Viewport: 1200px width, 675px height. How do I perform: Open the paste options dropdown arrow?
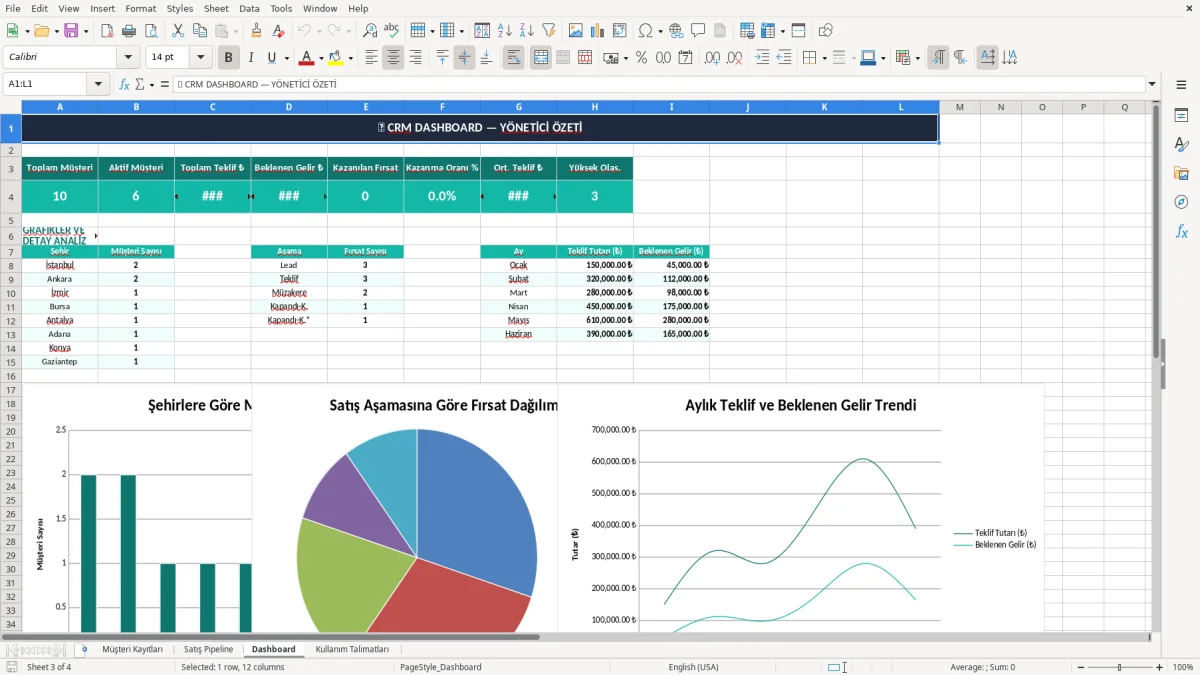[x=235, y=31]
